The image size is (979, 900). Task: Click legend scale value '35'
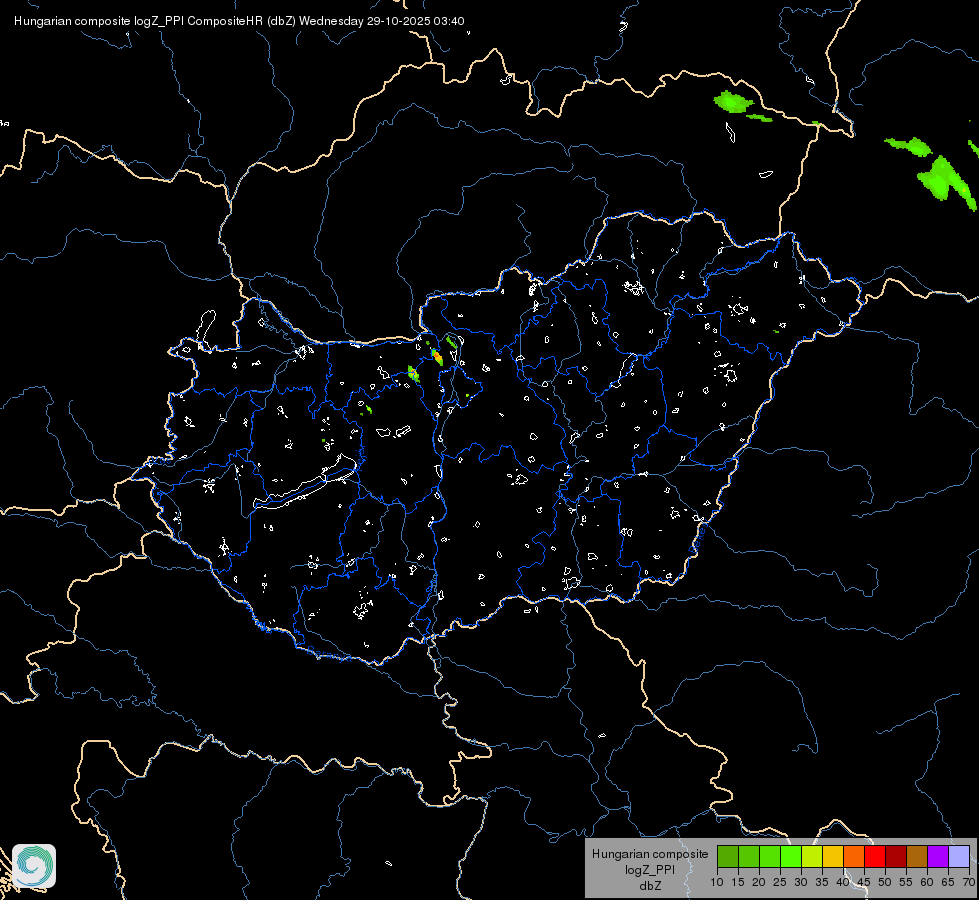822,882
